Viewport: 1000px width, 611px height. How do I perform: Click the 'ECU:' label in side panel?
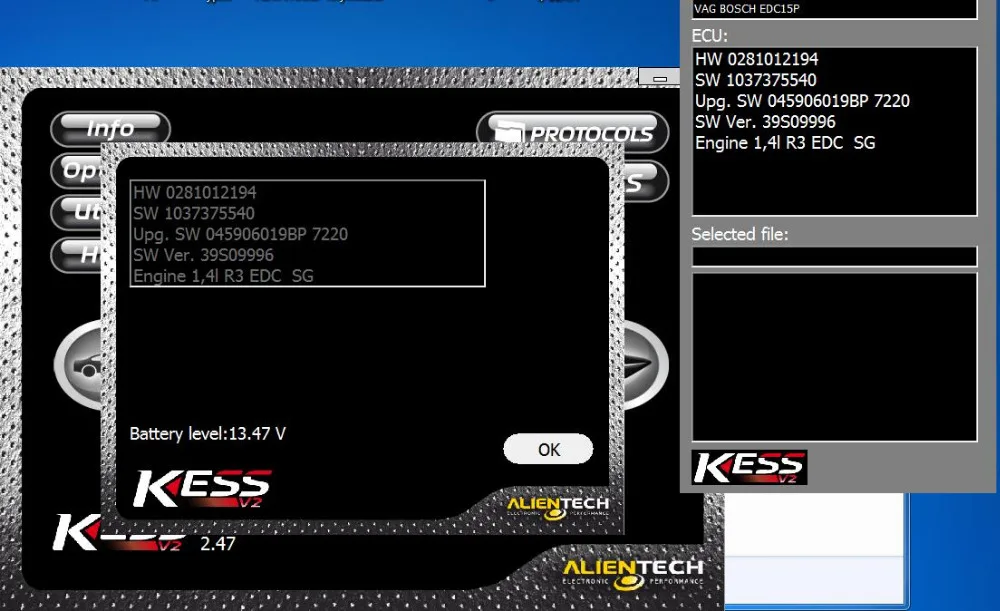click(x=709, y=36)
